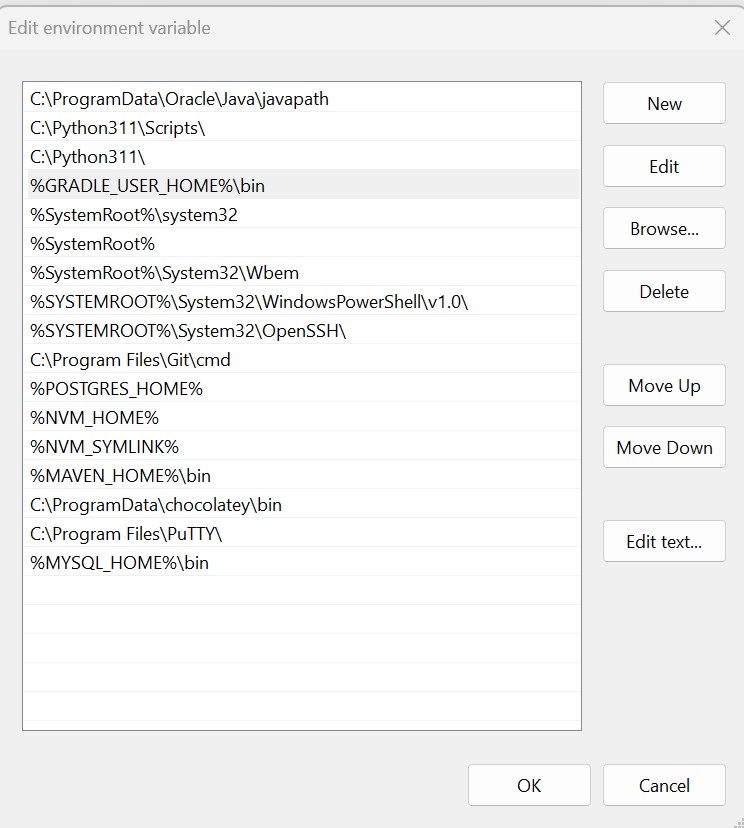Select the C:\Program Files\Git\cmd entry
Viewport: 744px width, 828px height.
pos(131,360)
